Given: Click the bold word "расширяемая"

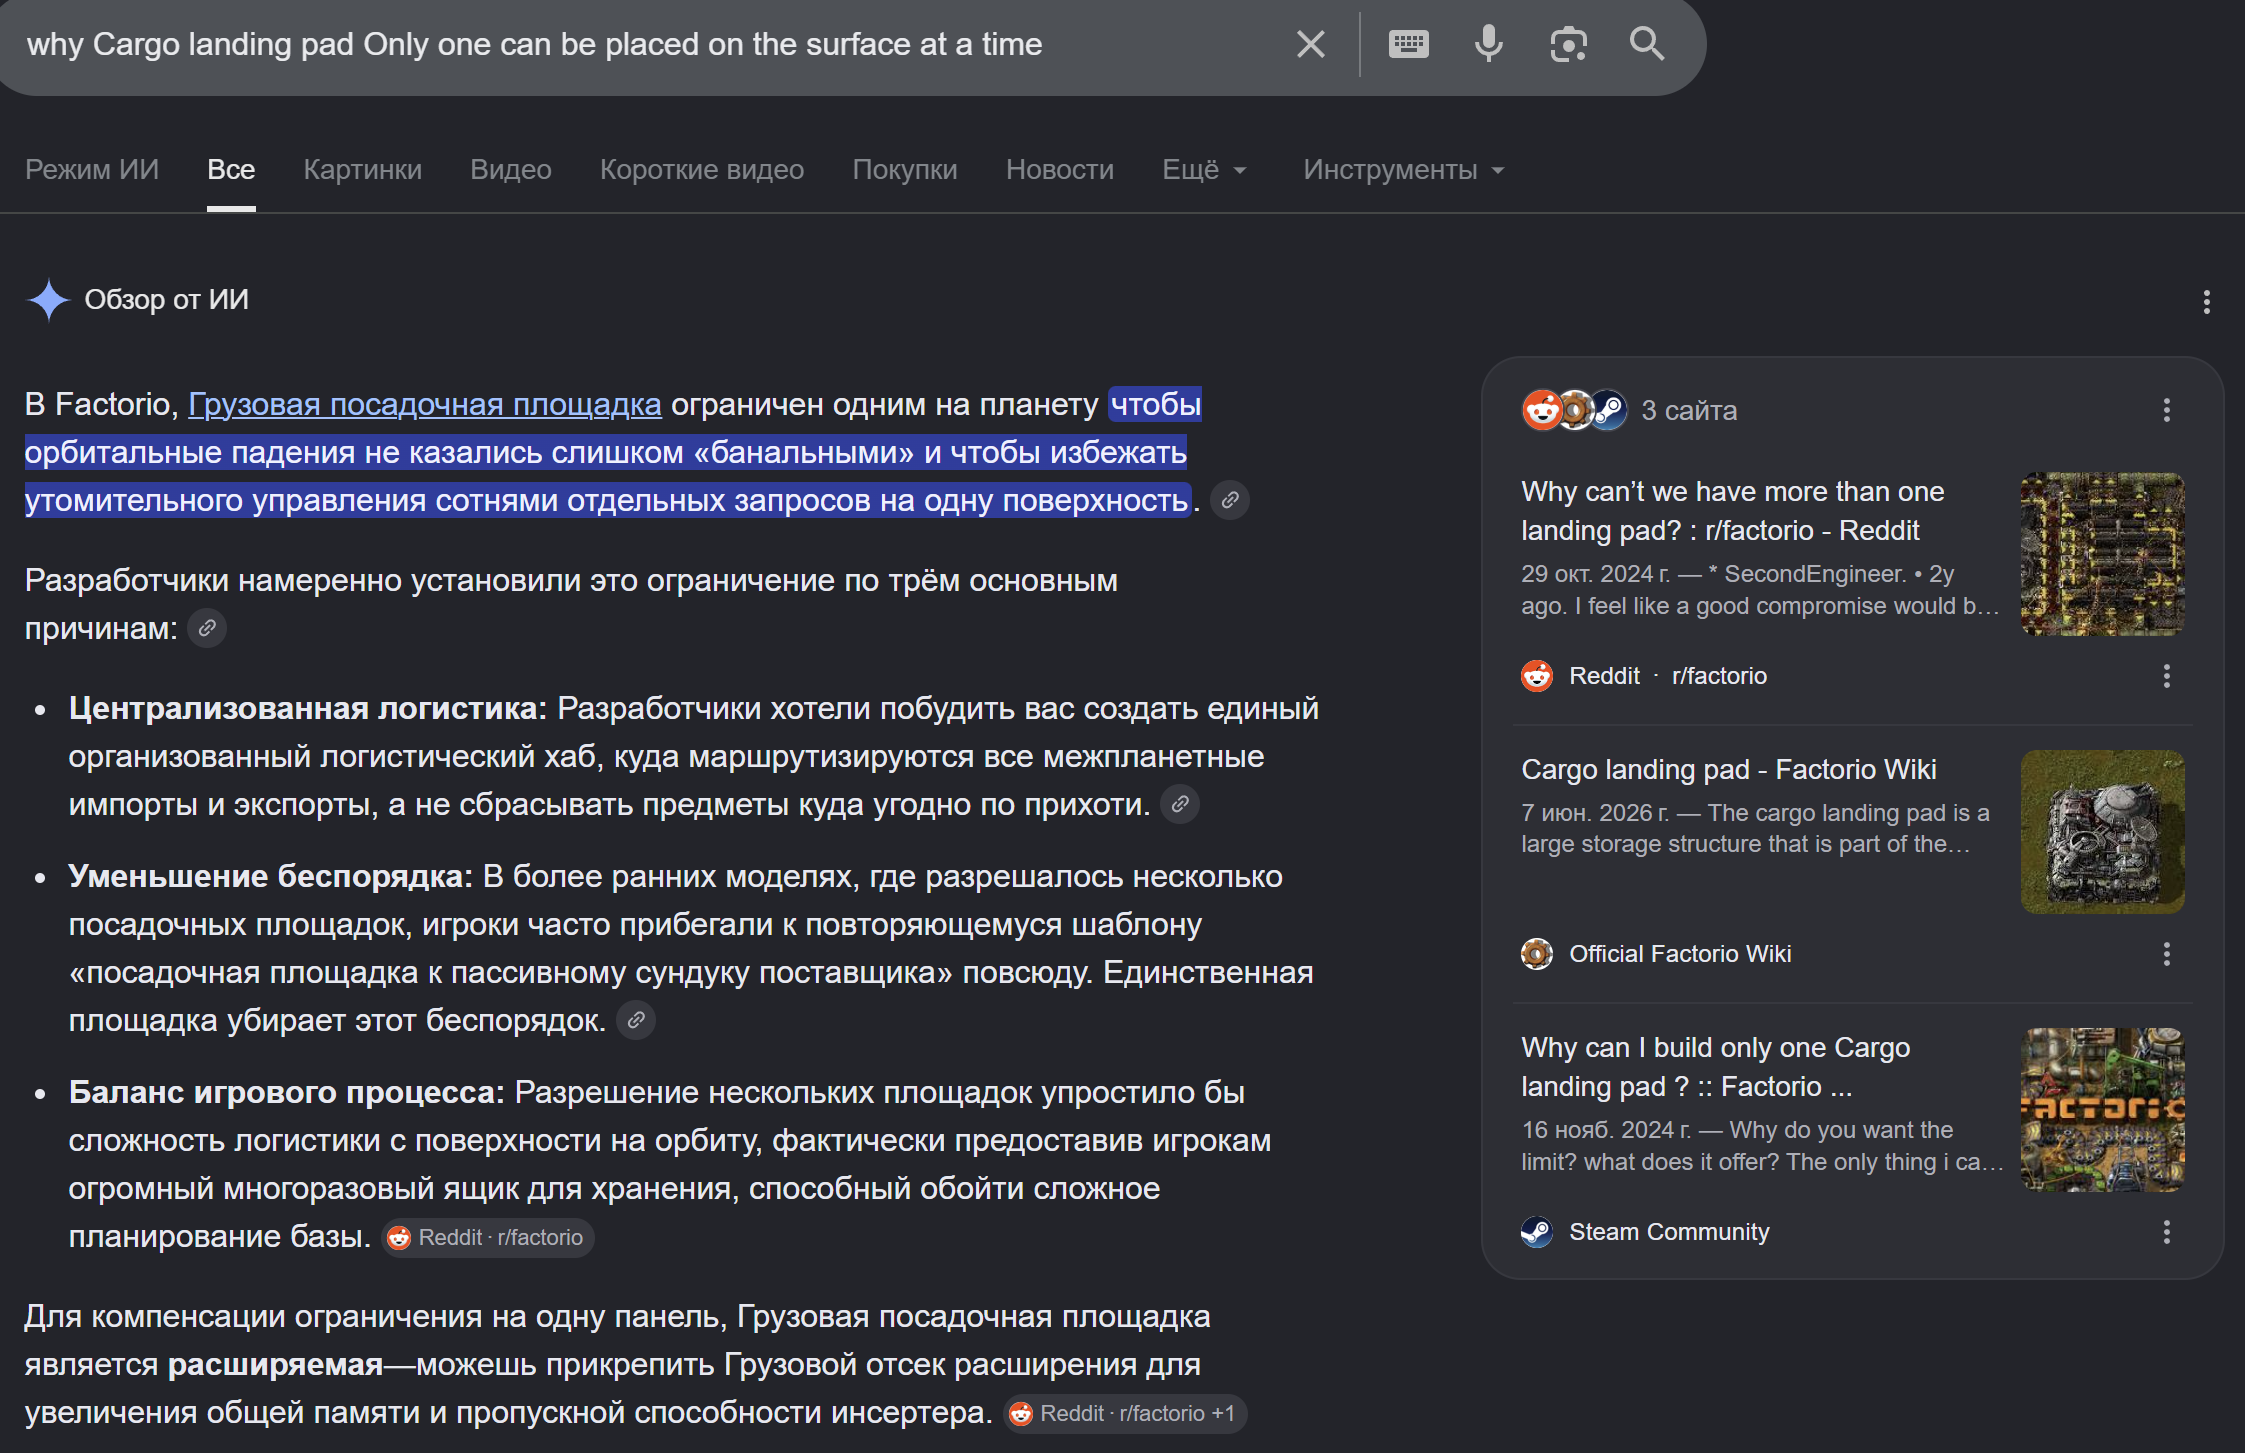Looking at the screenshot, I should (x=275, y=1365).
